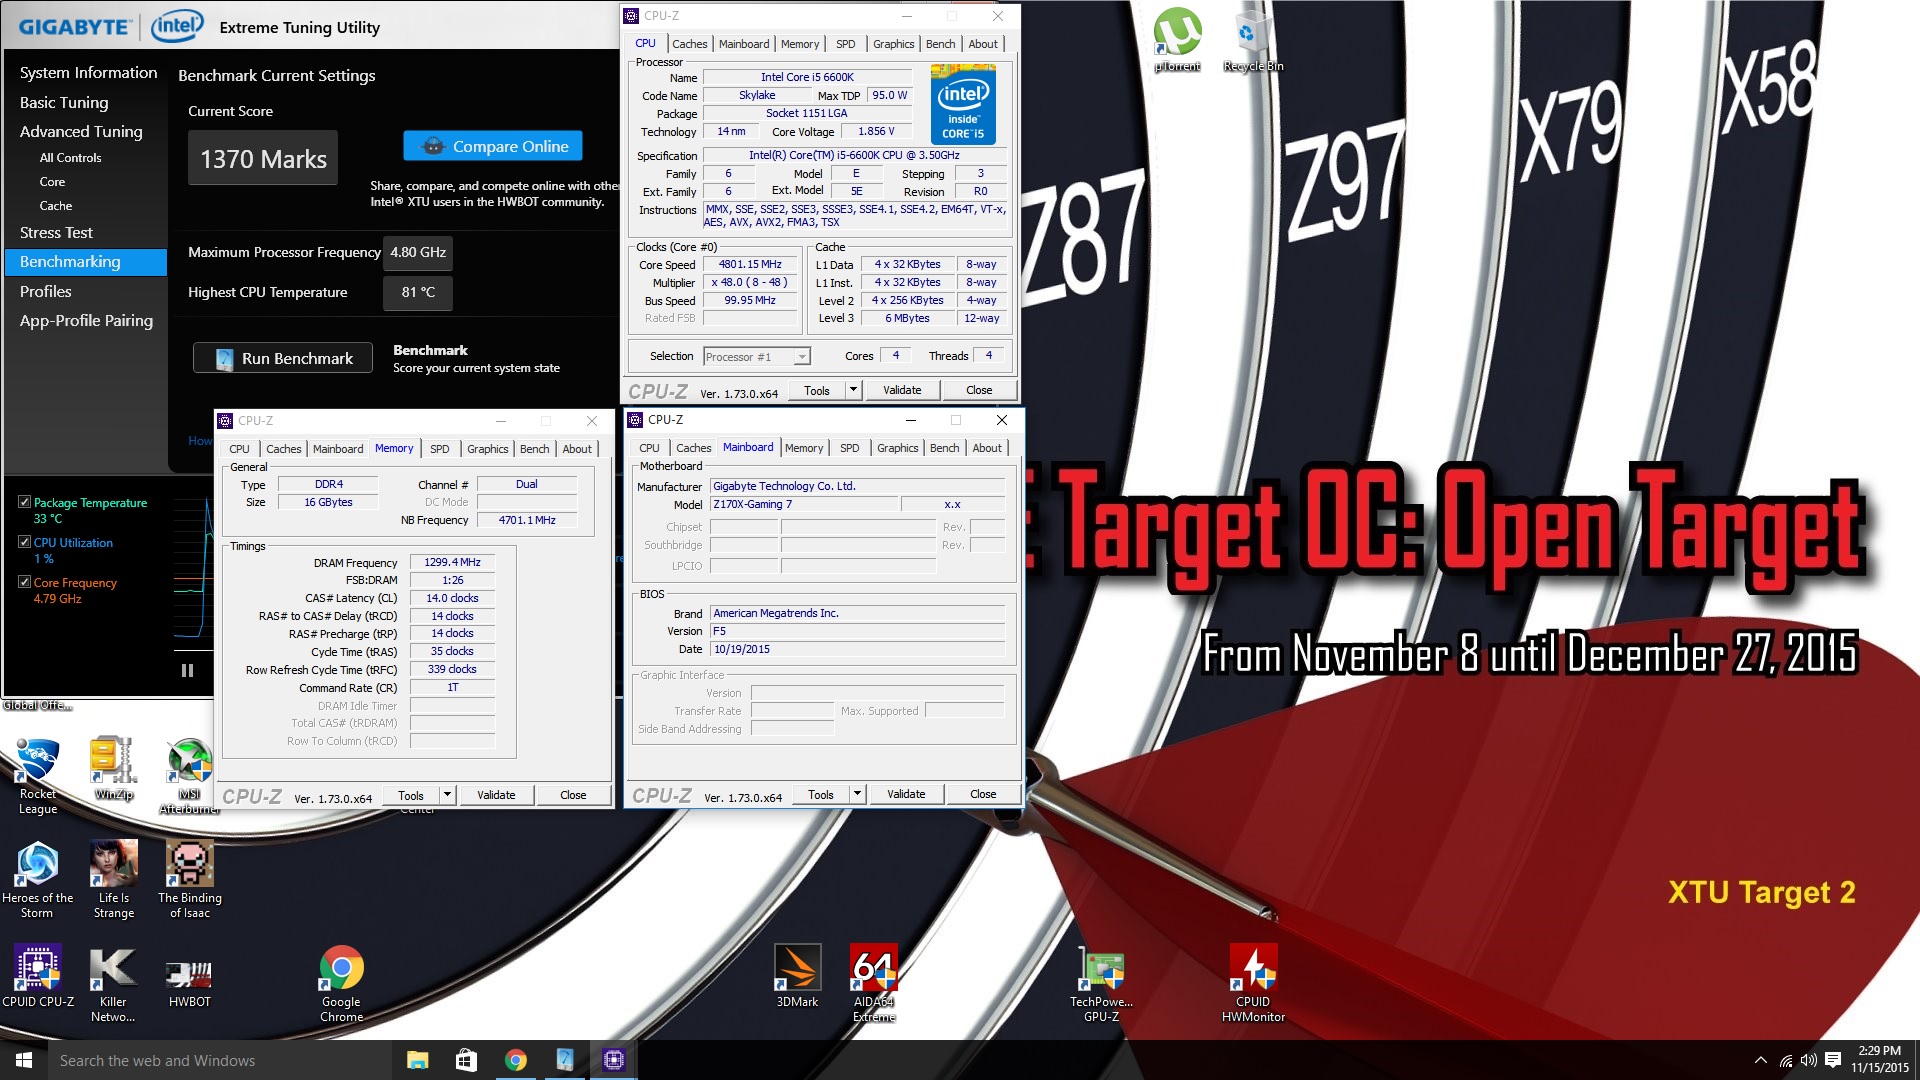Launch Rocket League desktop shortcut
Screen dimensions: 1920x1080
coord(38,776)
